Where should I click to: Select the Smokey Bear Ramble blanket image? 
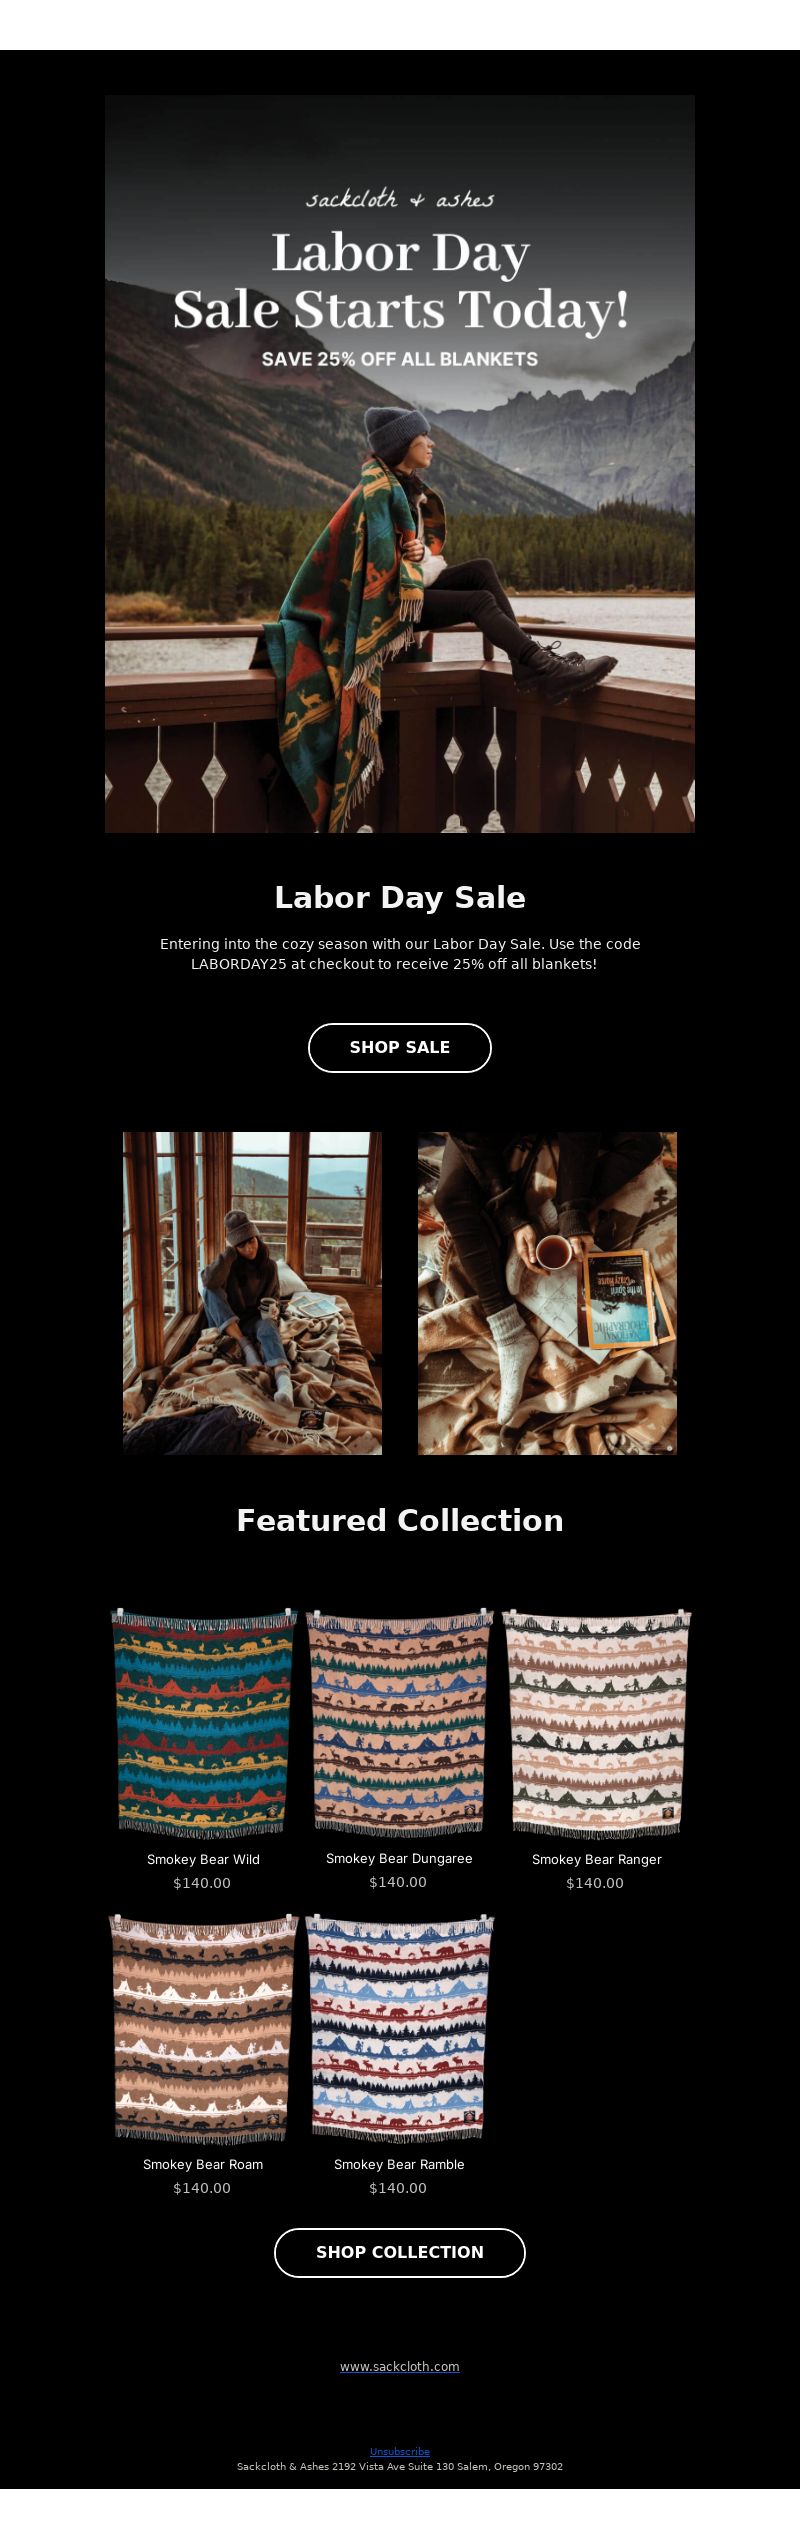pyautogui.click(x=399, y=2028)
